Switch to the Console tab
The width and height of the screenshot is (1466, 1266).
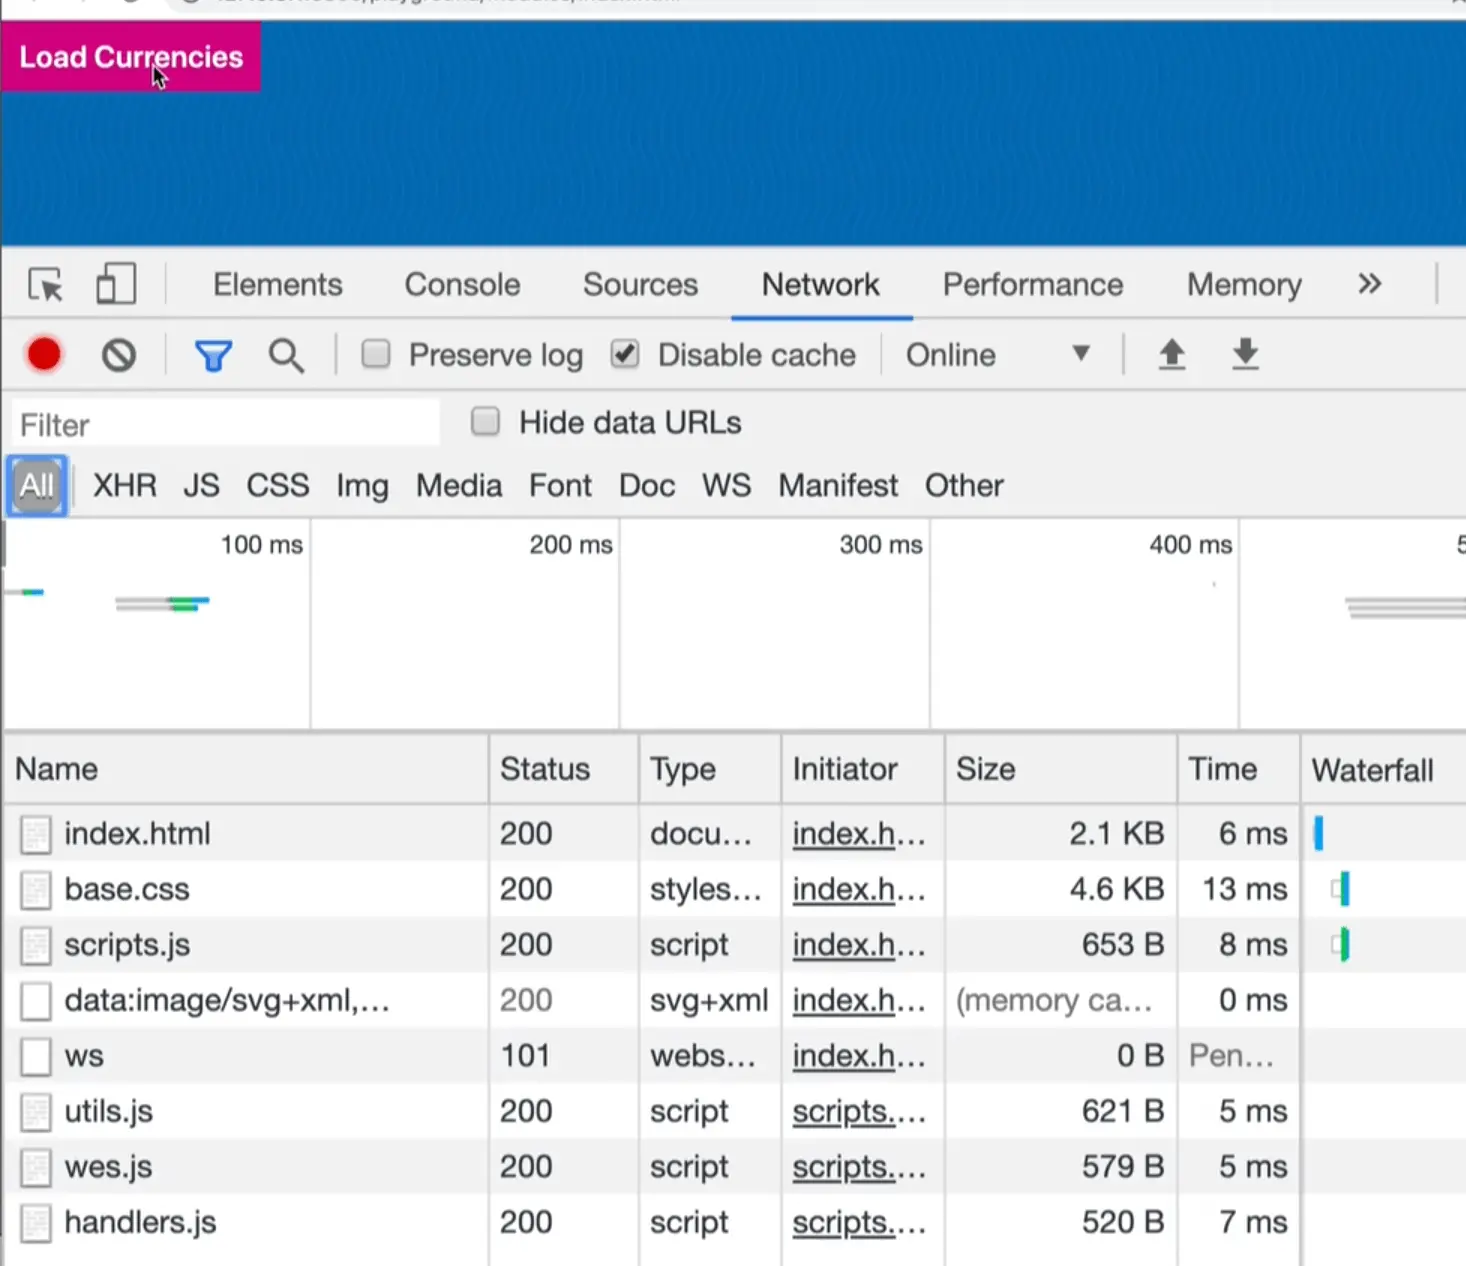pos(461,284)
